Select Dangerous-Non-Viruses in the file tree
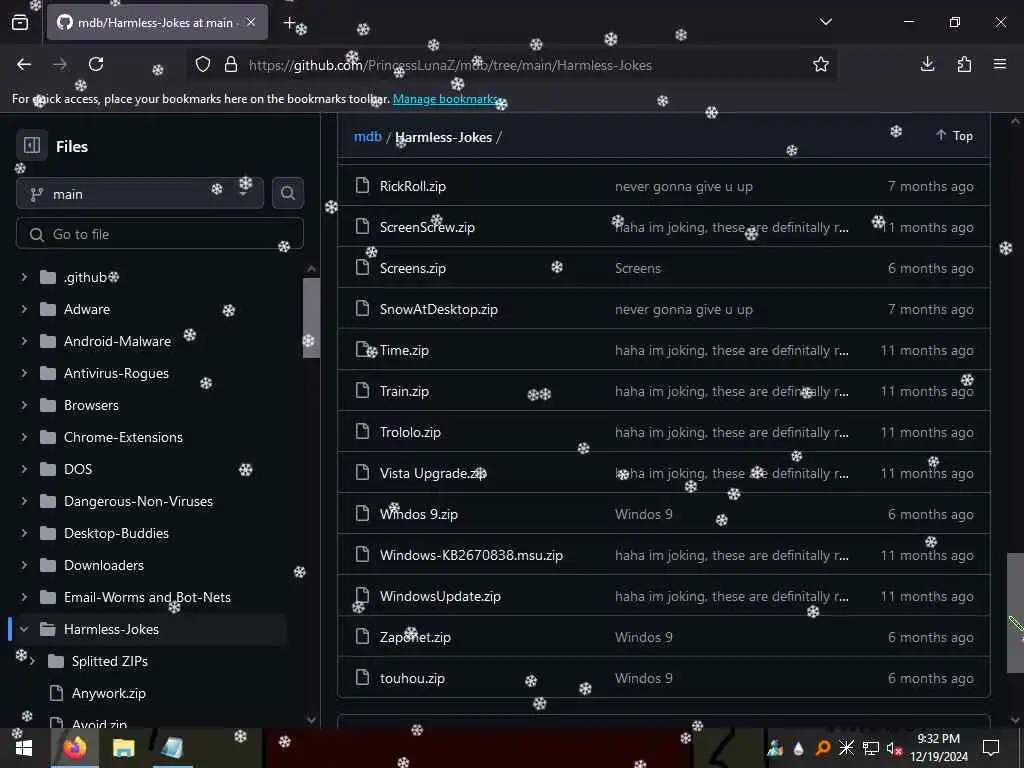The height and width of the screenshot is (768, 1024). click(138, 501)
